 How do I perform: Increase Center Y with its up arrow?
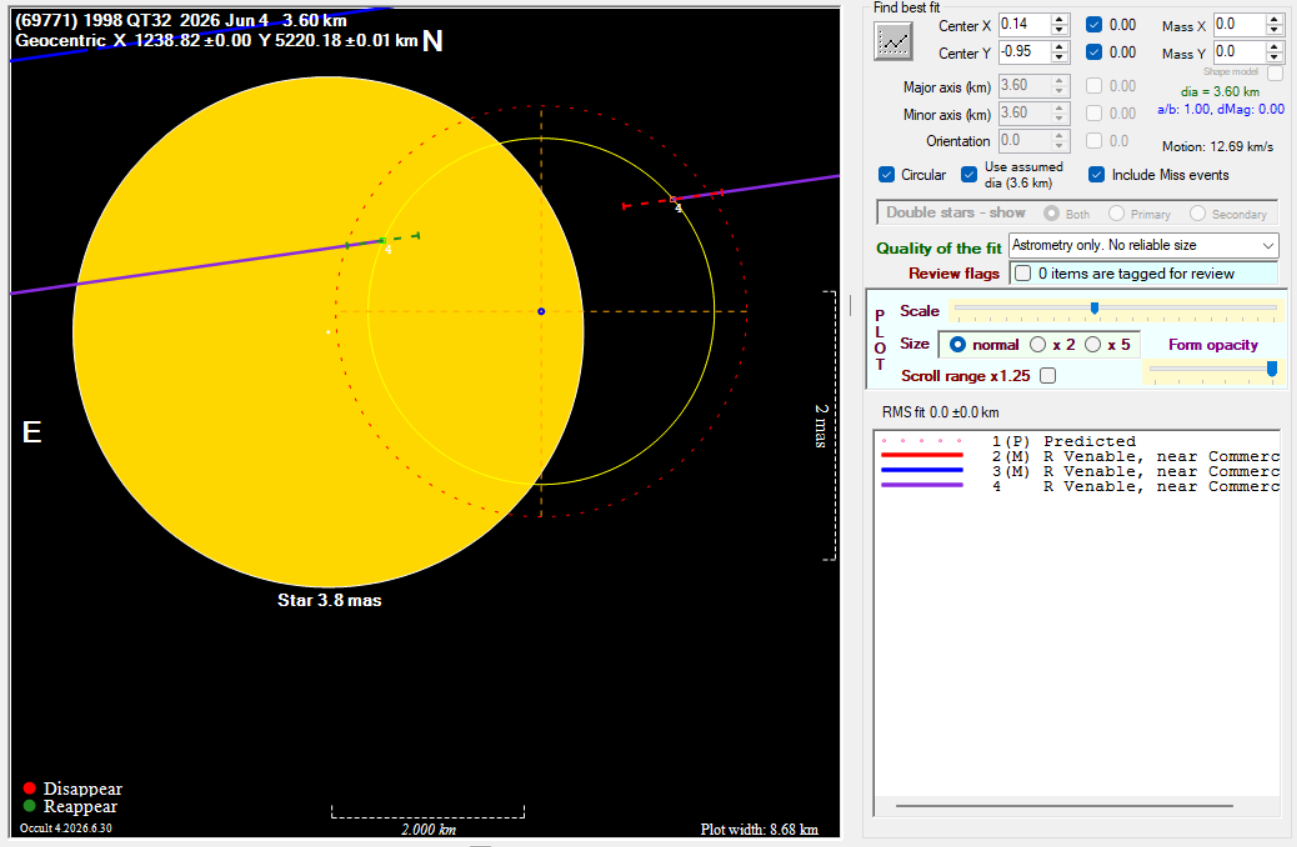(1060, 47)
